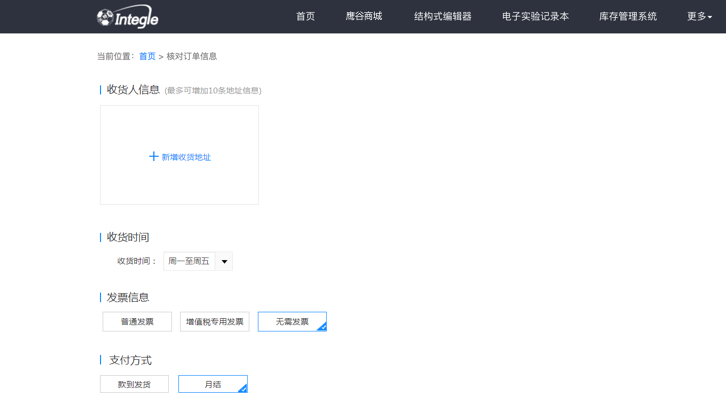The height and width of the screenshot is (410, 726).
Task: Click the blue checkmark corner on 月结
Action: pyautogui.click(x=242, y=388)
